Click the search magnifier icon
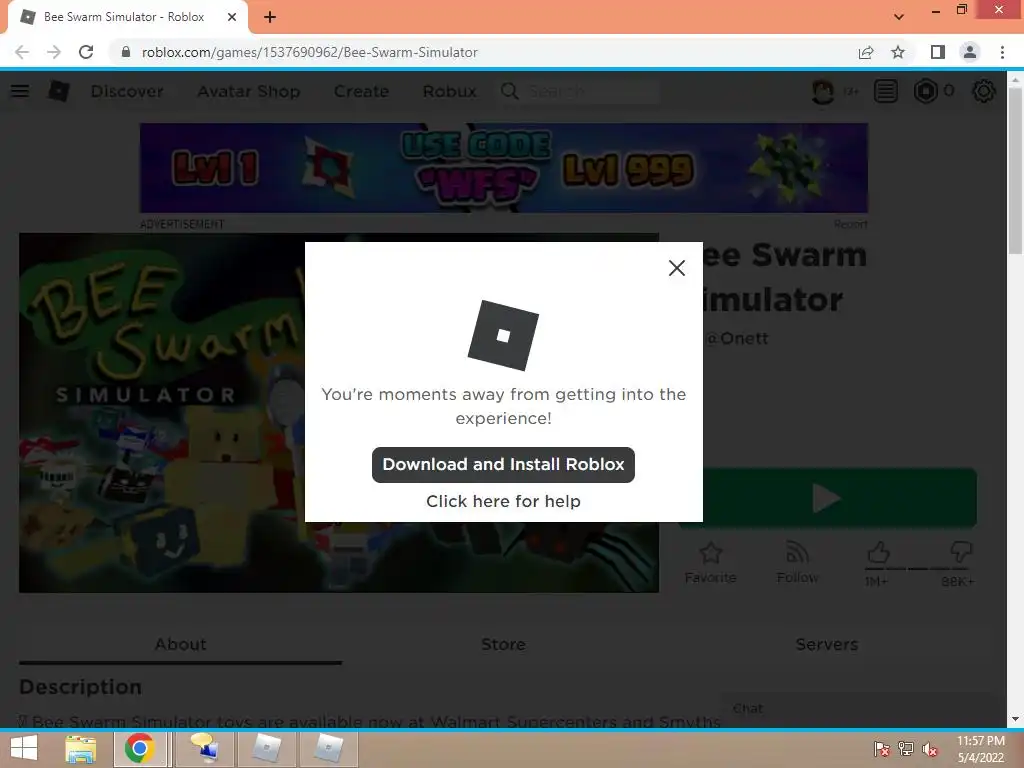Image resolution: width=1024 pixels, height=768 pixels. click(x=510, y=91)
